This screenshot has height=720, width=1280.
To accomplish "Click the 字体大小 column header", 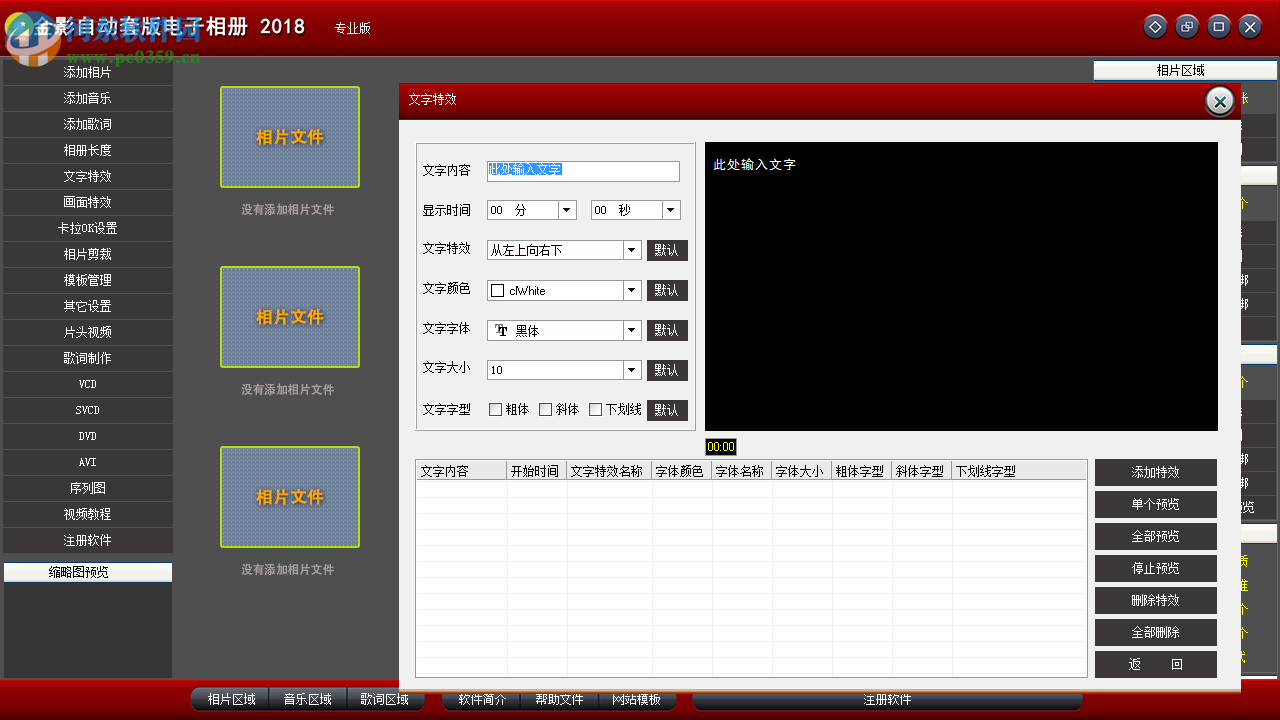I will [x=802, y=471].
